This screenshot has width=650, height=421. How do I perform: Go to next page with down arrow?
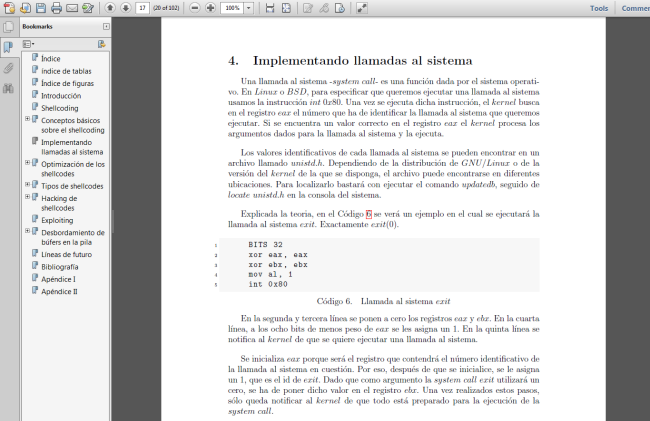(125, 8)
